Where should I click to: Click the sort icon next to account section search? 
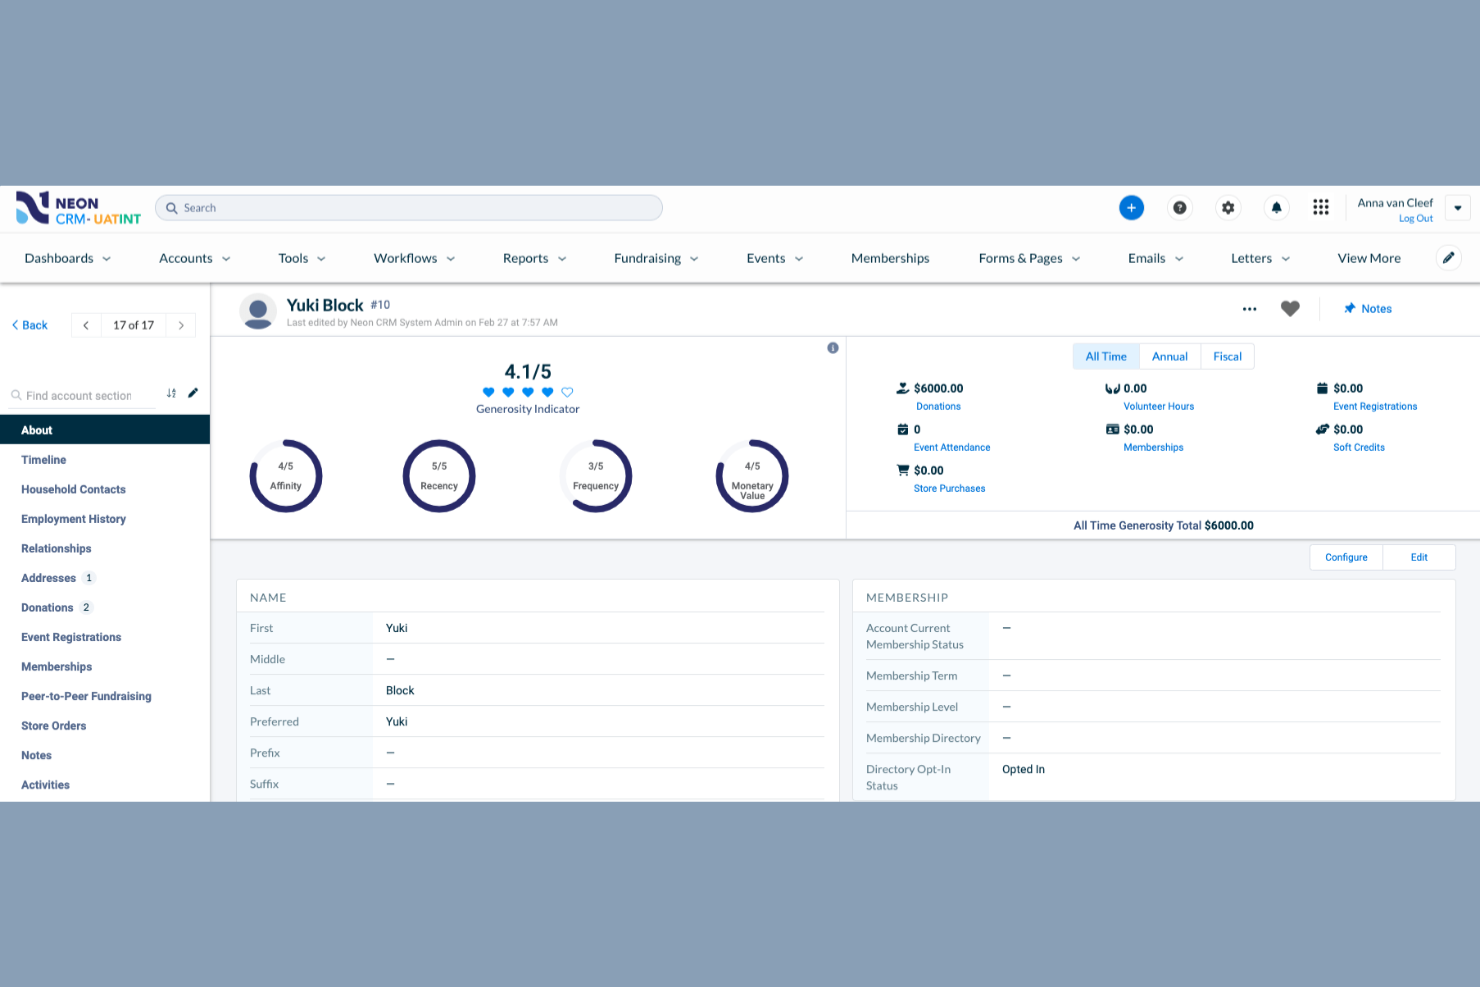(x=171, y=393)
